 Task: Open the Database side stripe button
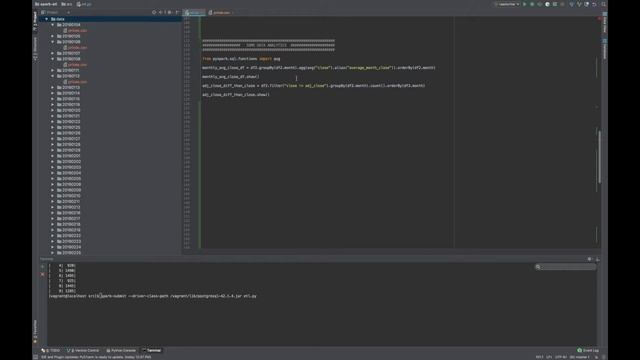(x=604, y=49)
